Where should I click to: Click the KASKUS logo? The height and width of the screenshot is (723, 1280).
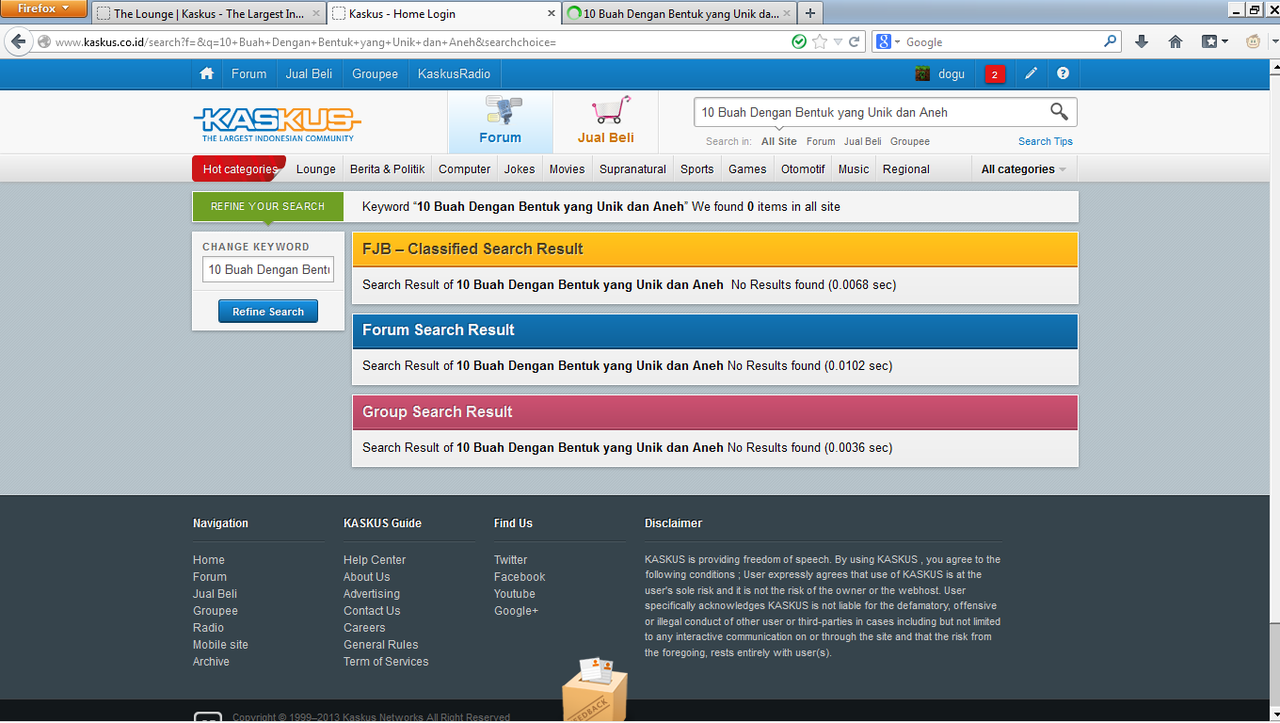click(x=277, y=124)
